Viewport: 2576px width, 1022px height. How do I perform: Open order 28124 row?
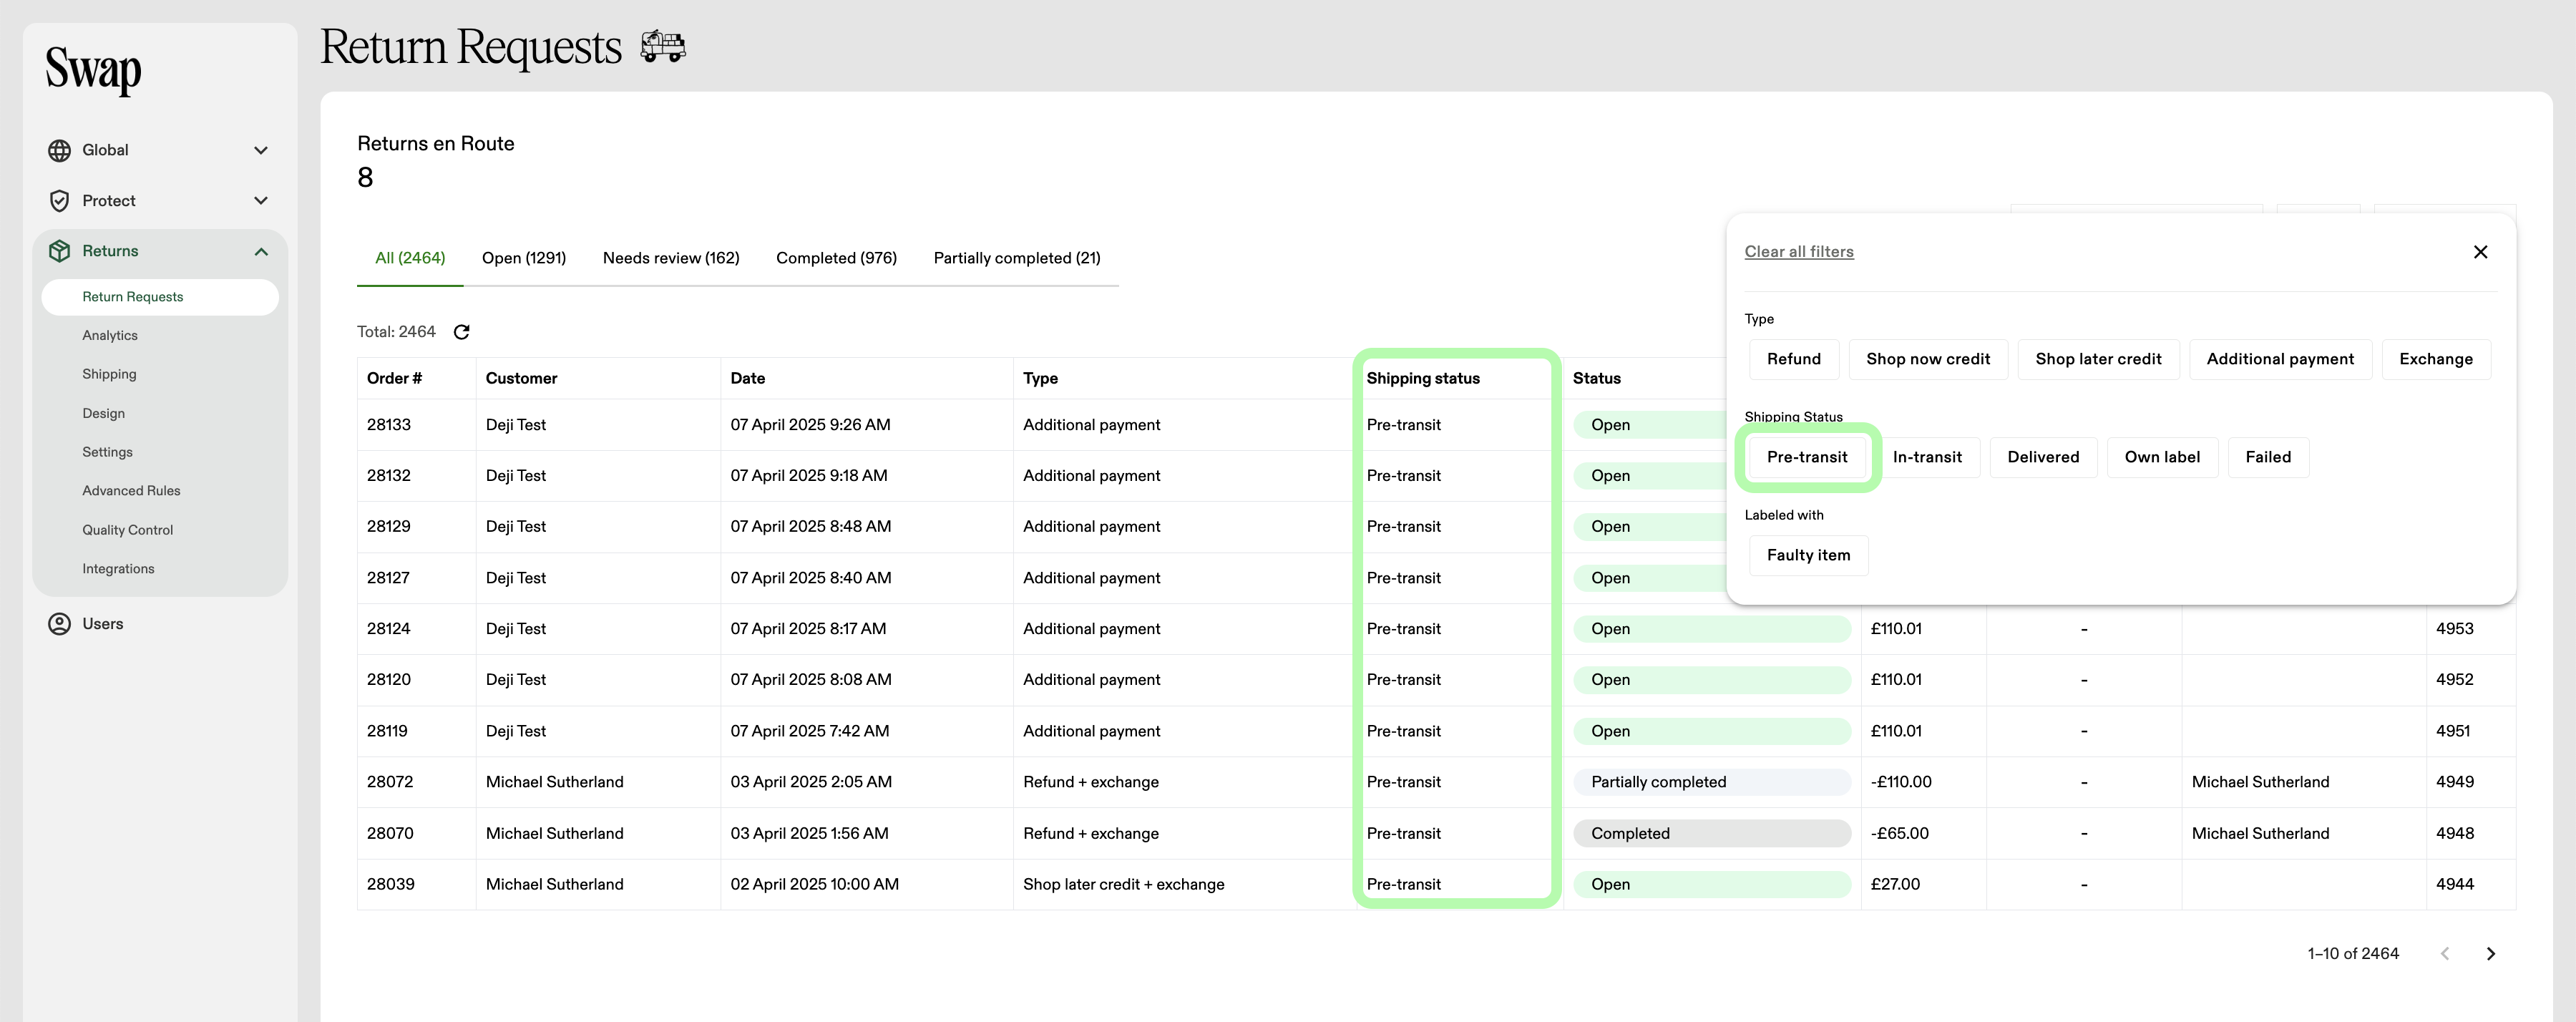click(x=1436, y=629)
